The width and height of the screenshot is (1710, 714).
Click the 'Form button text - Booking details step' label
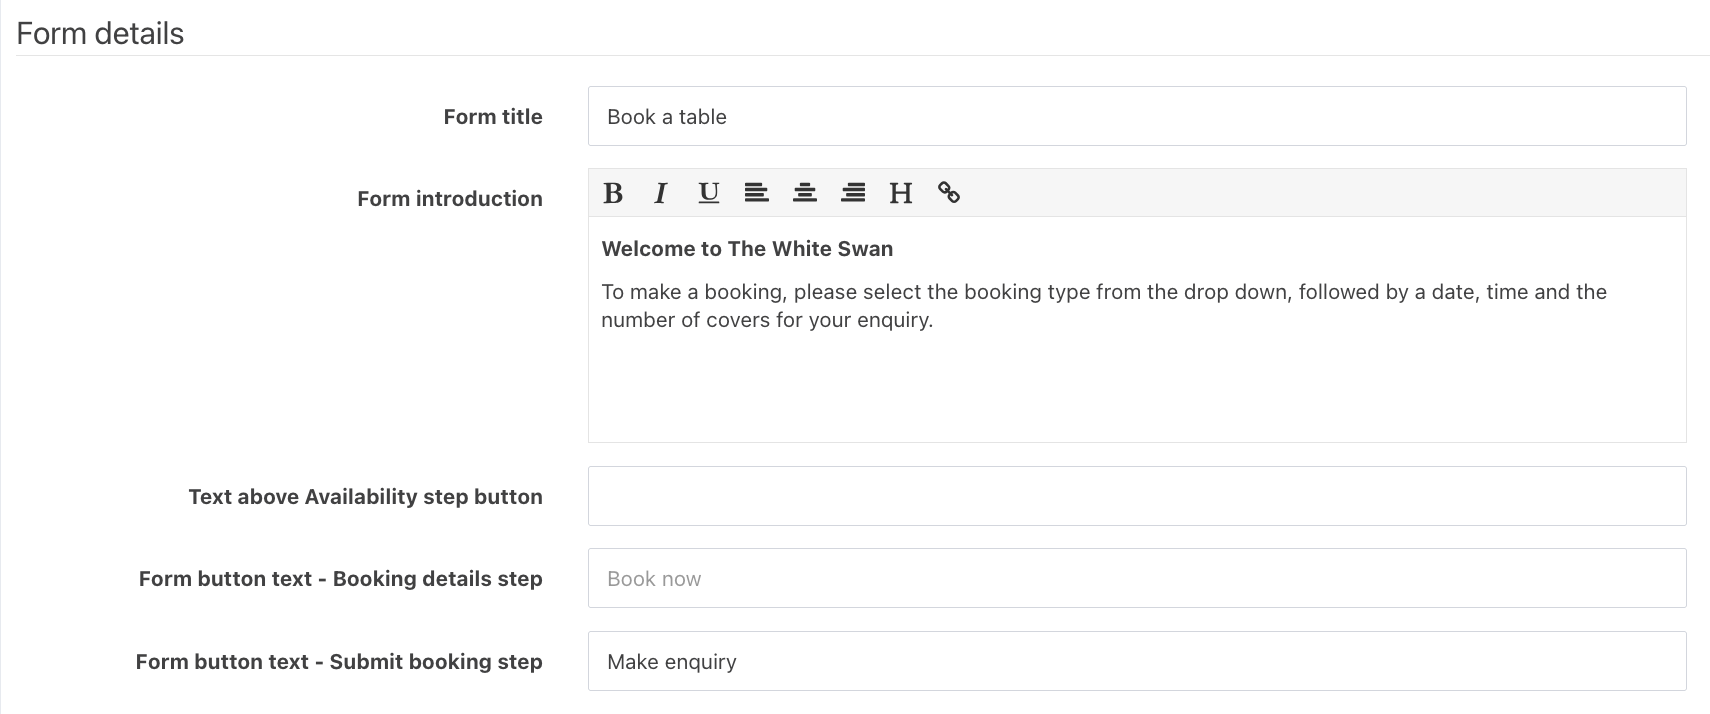341,579
